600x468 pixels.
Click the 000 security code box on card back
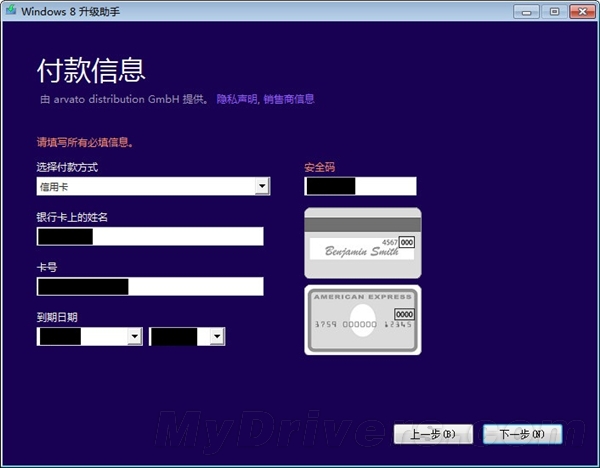click(x=407, y=242)
